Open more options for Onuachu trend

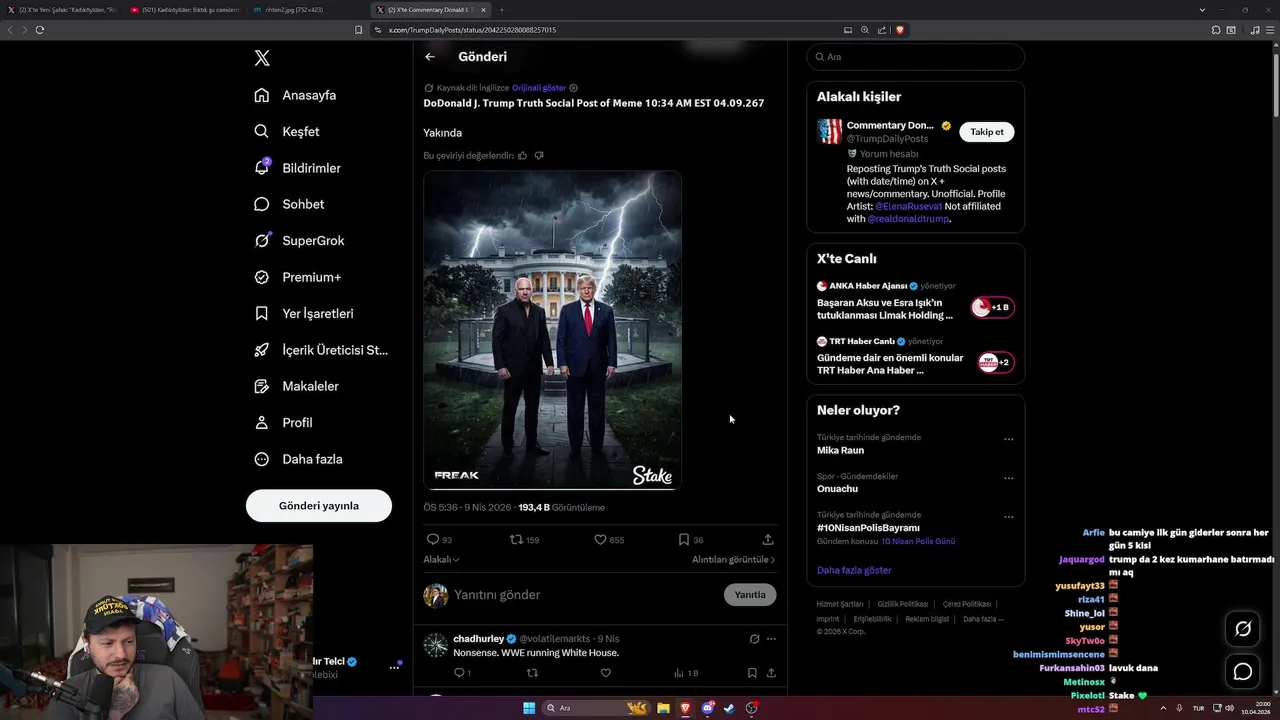(1008, 478)
